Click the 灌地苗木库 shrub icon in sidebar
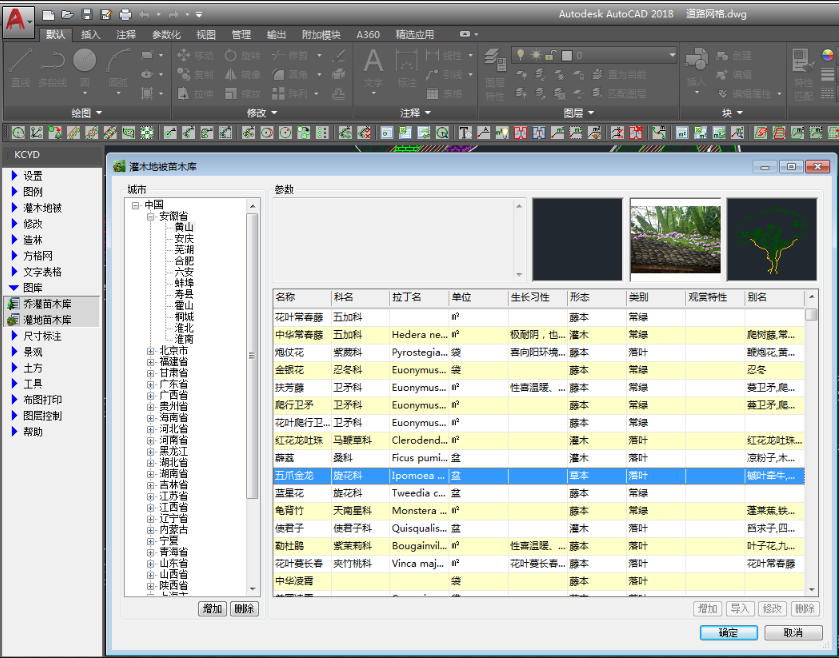 point(14,320)
